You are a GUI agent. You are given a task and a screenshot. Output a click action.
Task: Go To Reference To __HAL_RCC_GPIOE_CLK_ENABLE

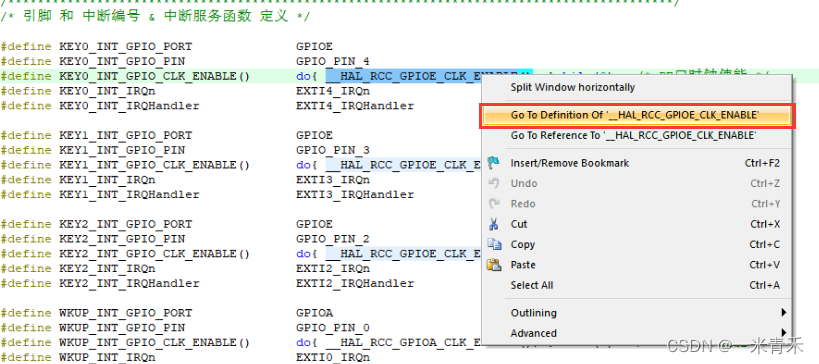636,135
